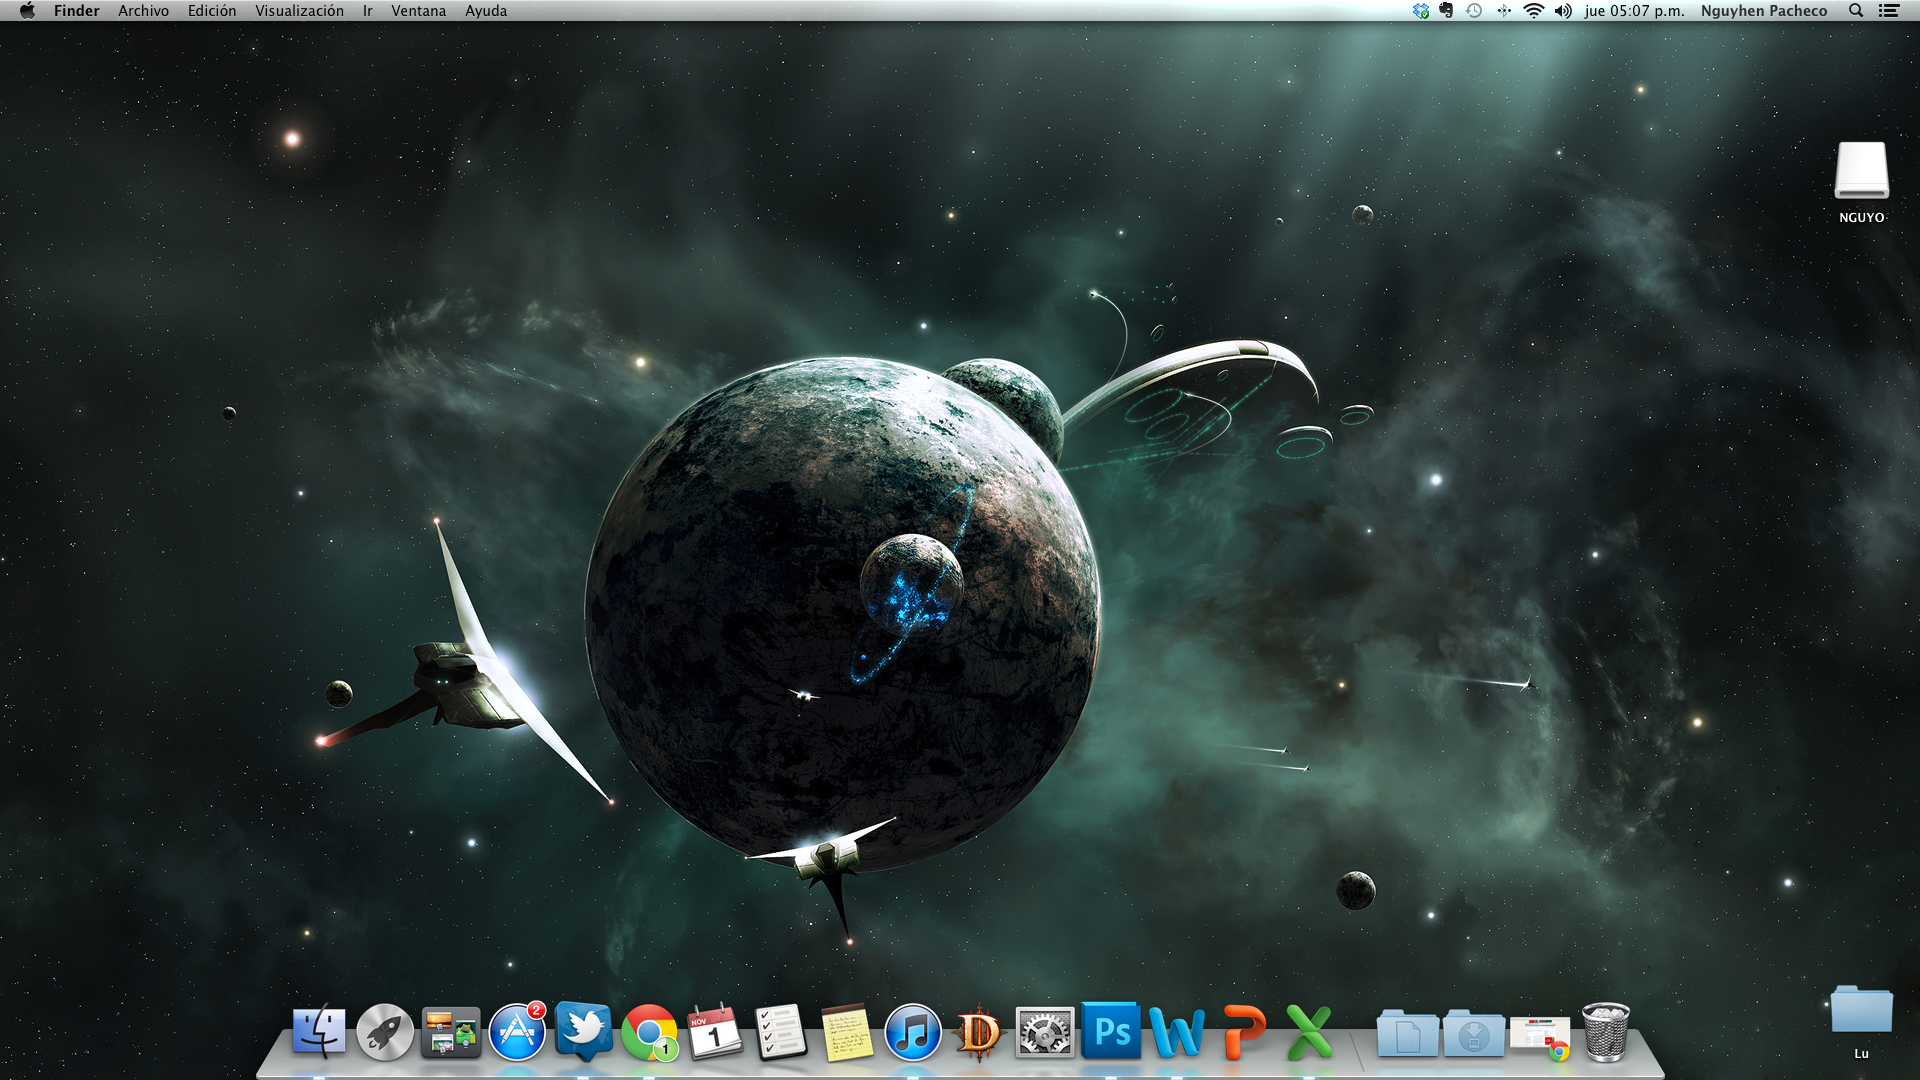Image resolution: width=1920 pixels, height=1080 pixels.
Task: Open the Visualización menu
Action: point(299,11)
